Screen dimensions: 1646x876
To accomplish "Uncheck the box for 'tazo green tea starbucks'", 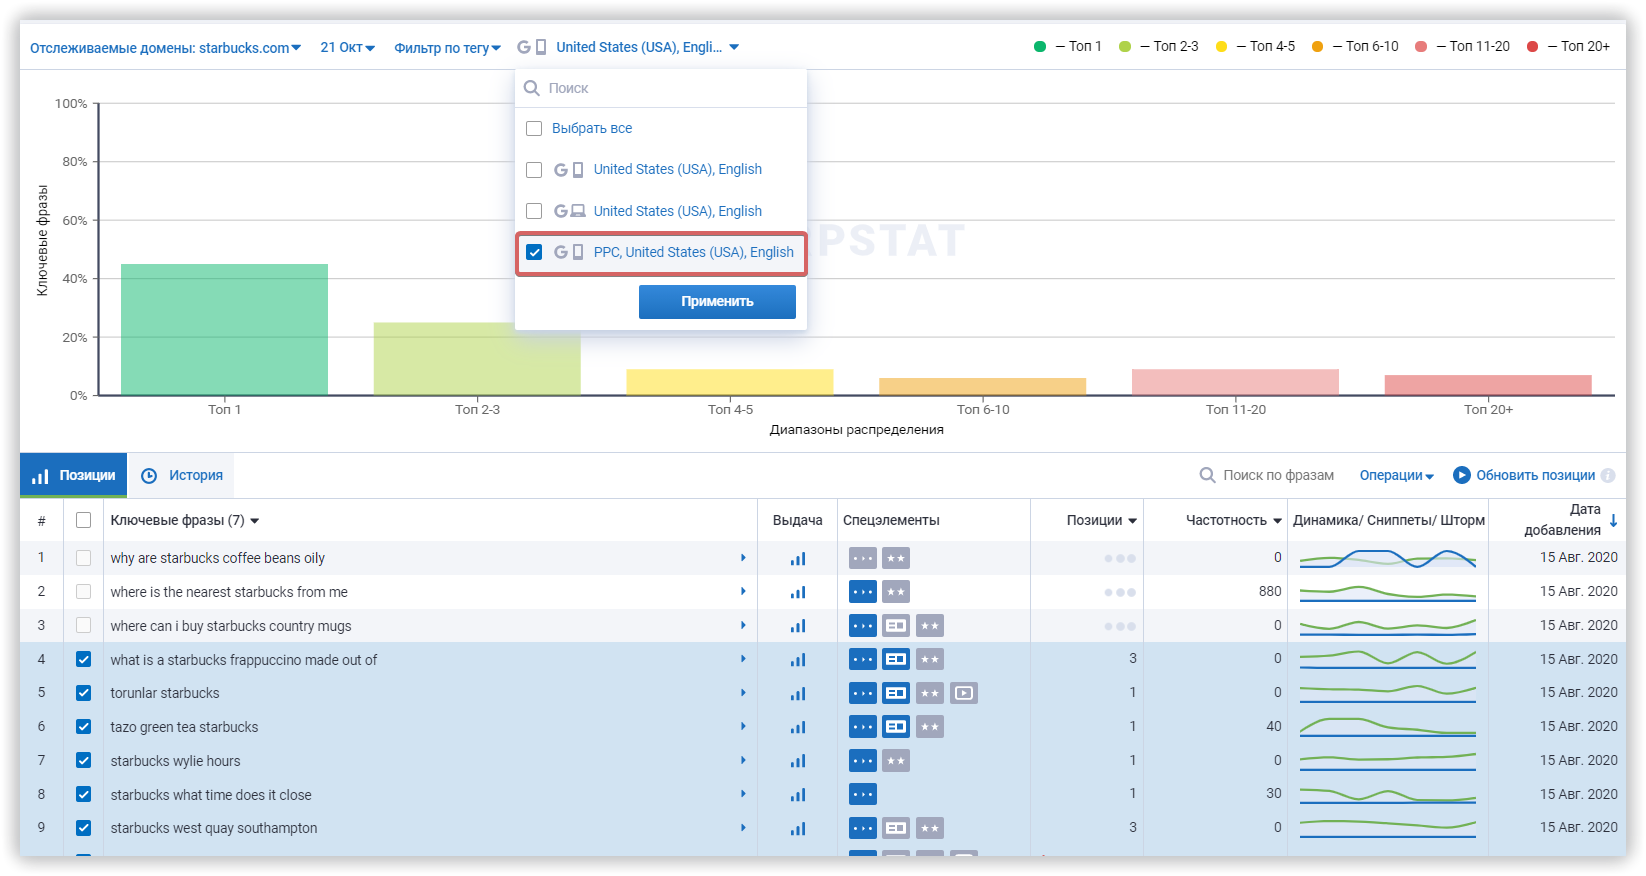I will click(x=83, y=727).
